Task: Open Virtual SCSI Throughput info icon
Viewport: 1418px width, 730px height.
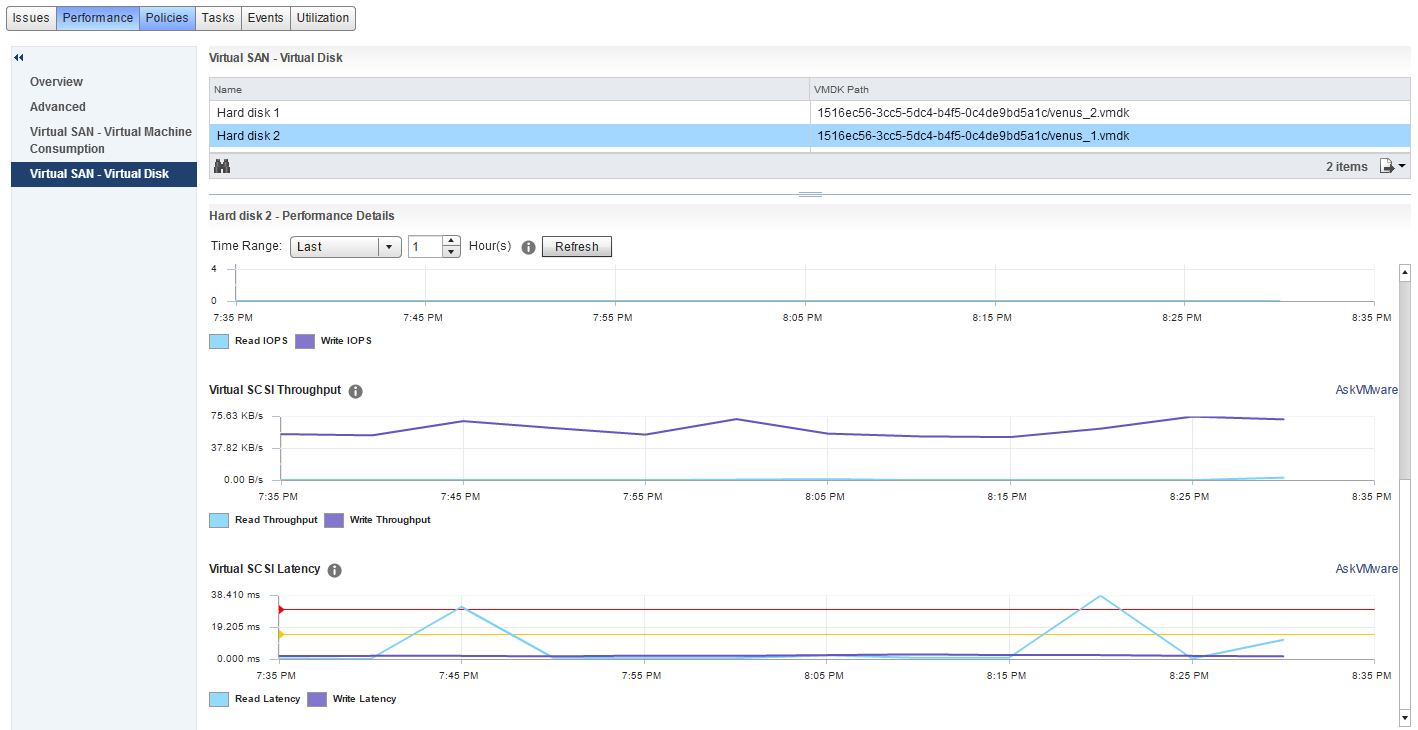Action: 355,391
